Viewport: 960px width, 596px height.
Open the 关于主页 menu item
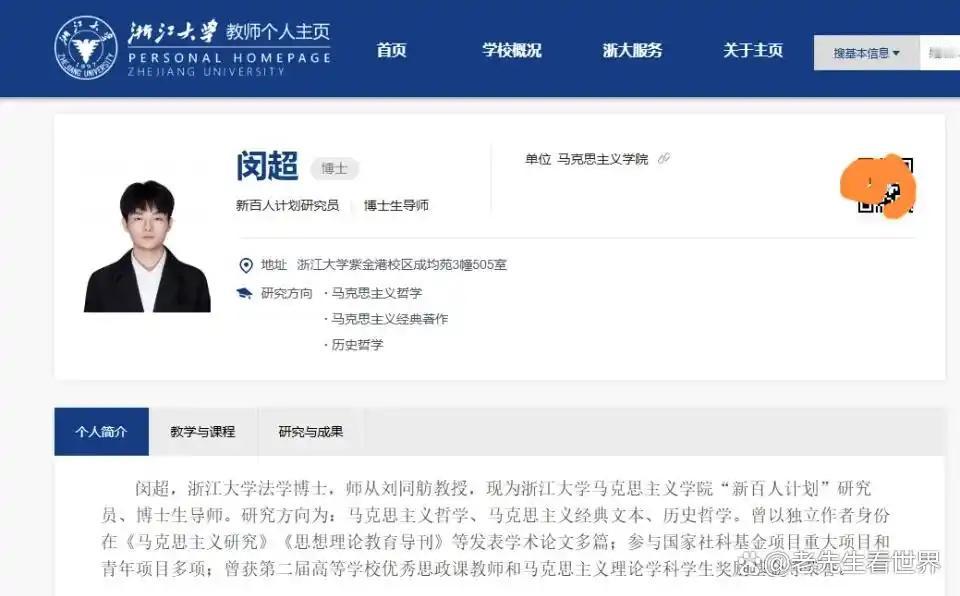[752, 50]
